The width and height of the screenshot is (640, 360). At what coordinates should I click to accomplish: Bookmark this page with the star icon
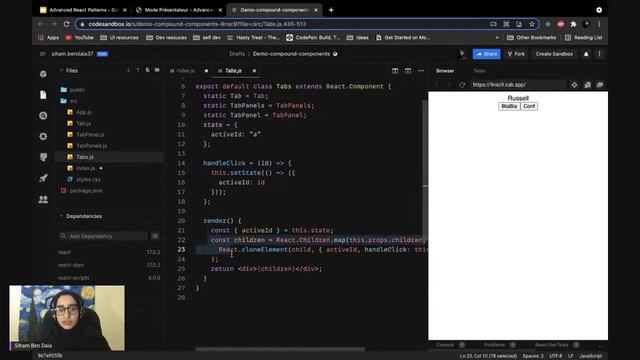(x=532, y=24)
